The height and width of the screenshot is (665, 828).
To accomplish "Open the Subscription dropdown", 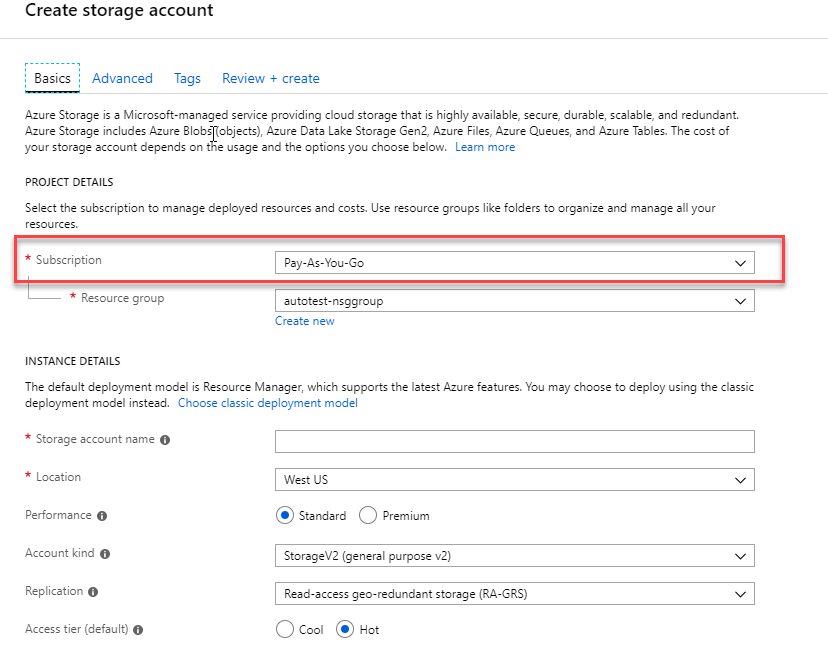I will pos(514,263).
